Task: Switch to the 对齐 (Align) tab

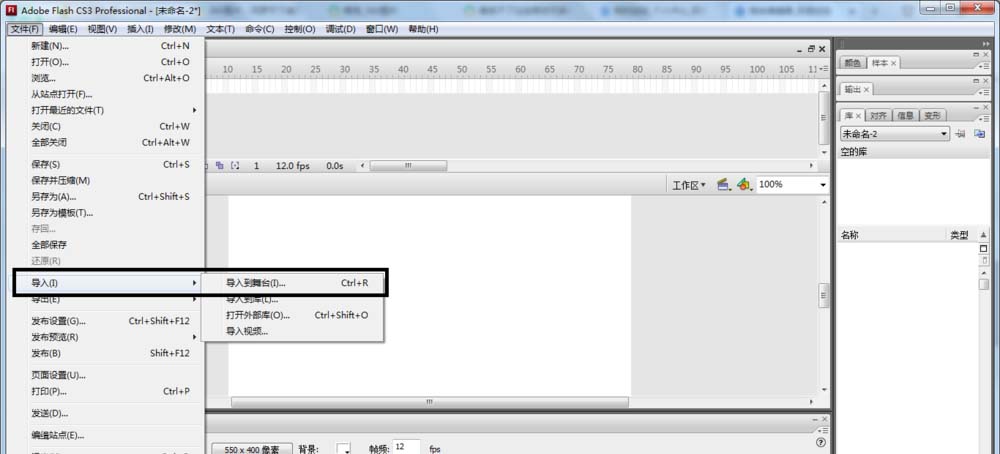Action: (878, 115)
